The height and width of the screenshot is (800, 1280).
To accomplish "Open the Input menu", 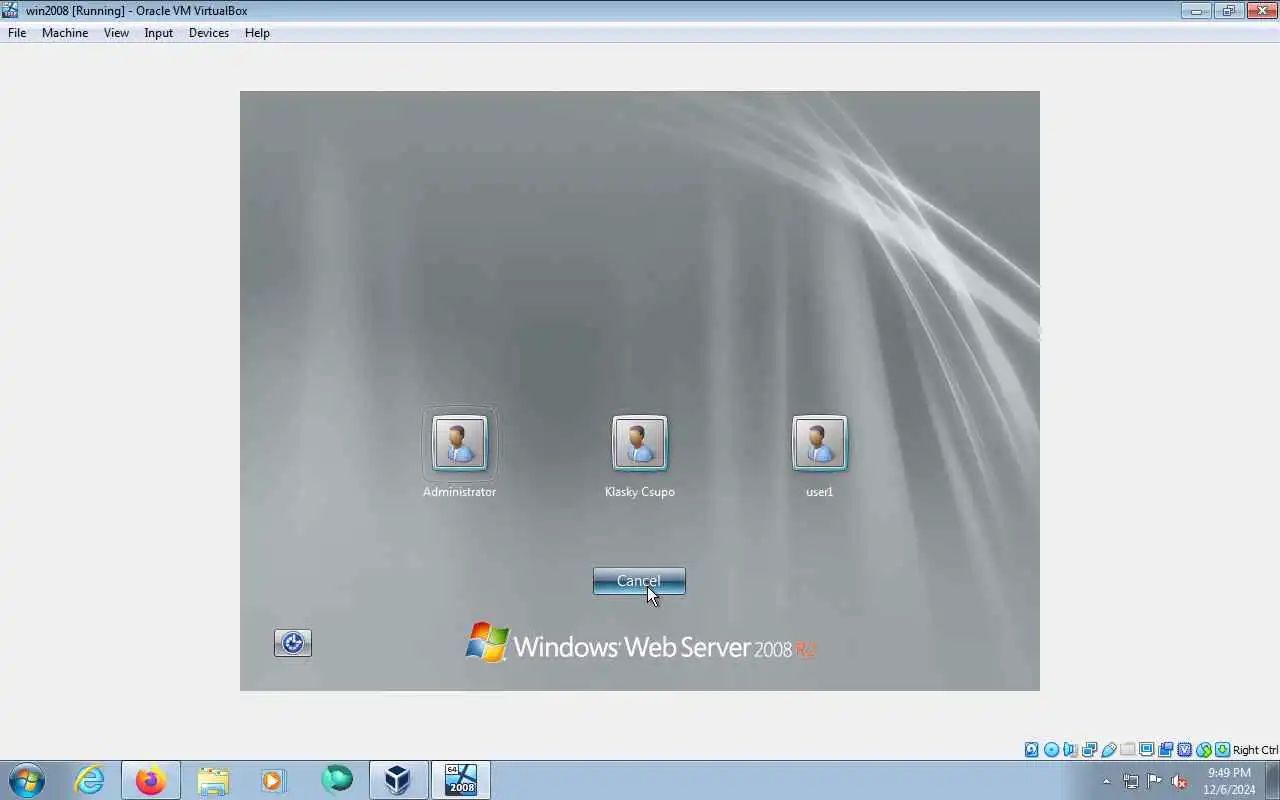I will pyautogui.click(x=158, y=33).
